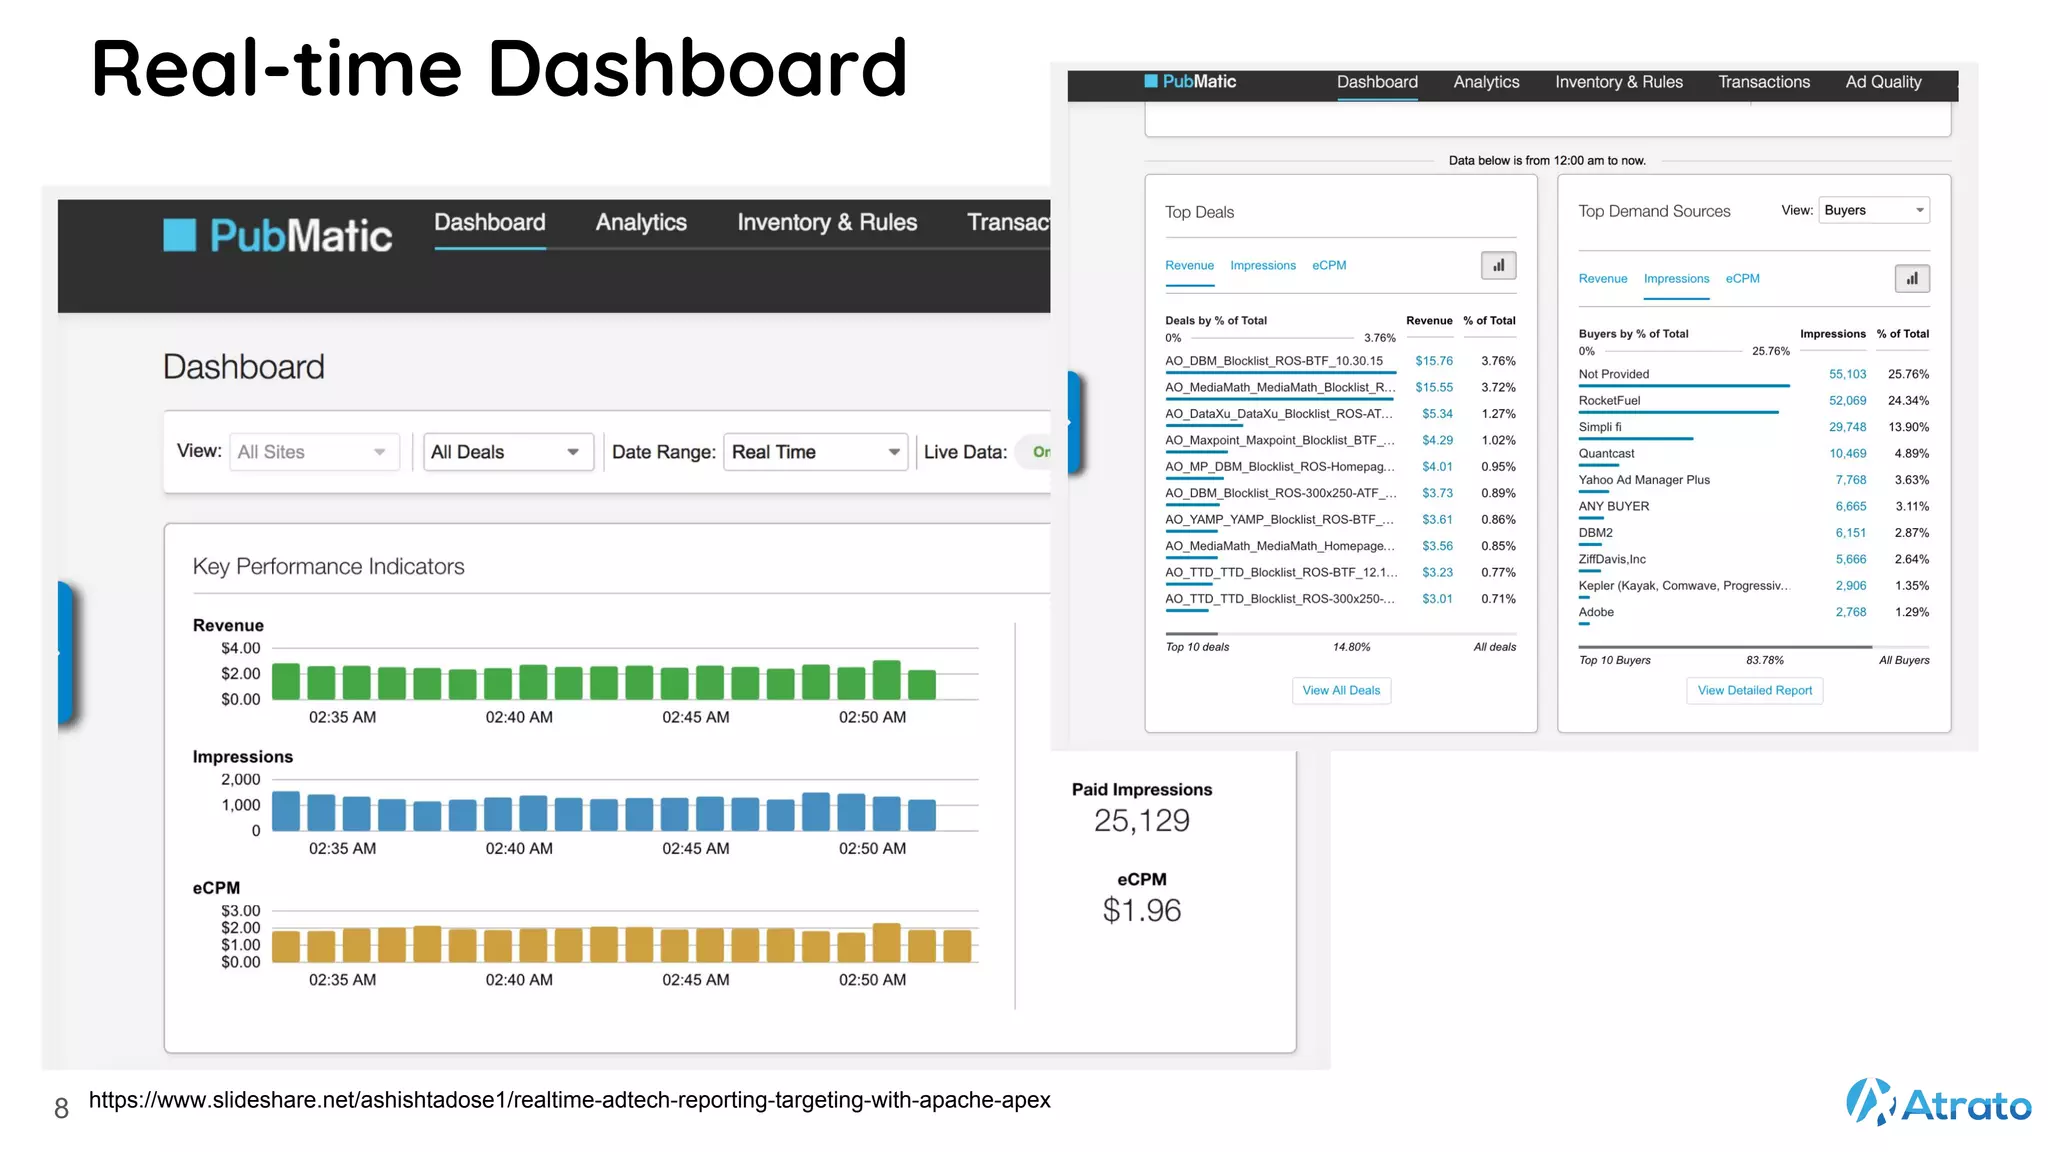Expand the blue side panel handle on left
This screenshot has width=2048, height=1152.
(66, 652)
